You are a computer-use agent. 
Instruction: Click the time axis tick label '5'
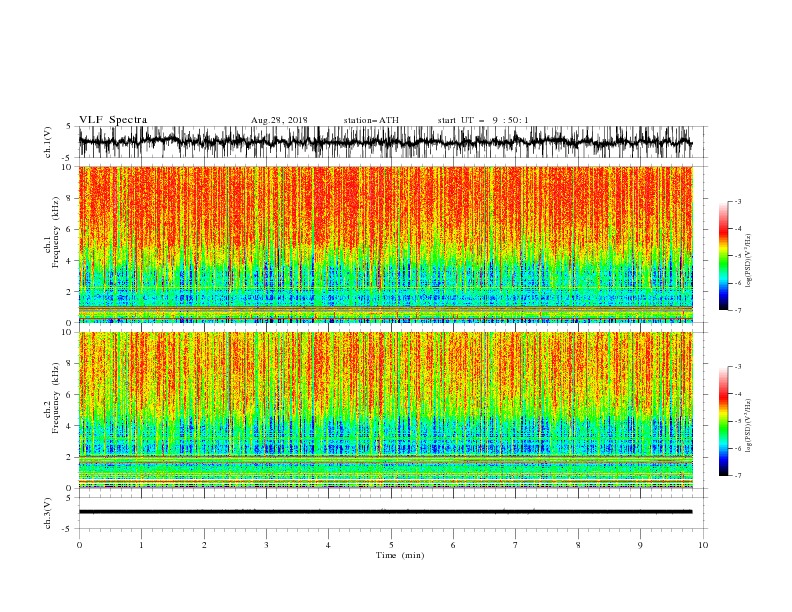coord(391,545)
